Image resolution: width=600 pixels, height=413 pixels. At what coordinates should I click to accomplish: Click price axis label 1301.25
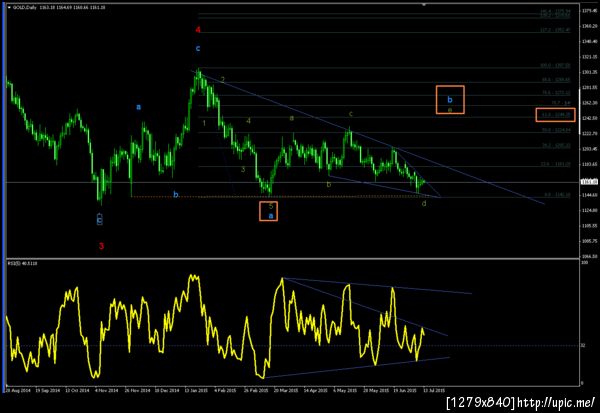[590, 72]
